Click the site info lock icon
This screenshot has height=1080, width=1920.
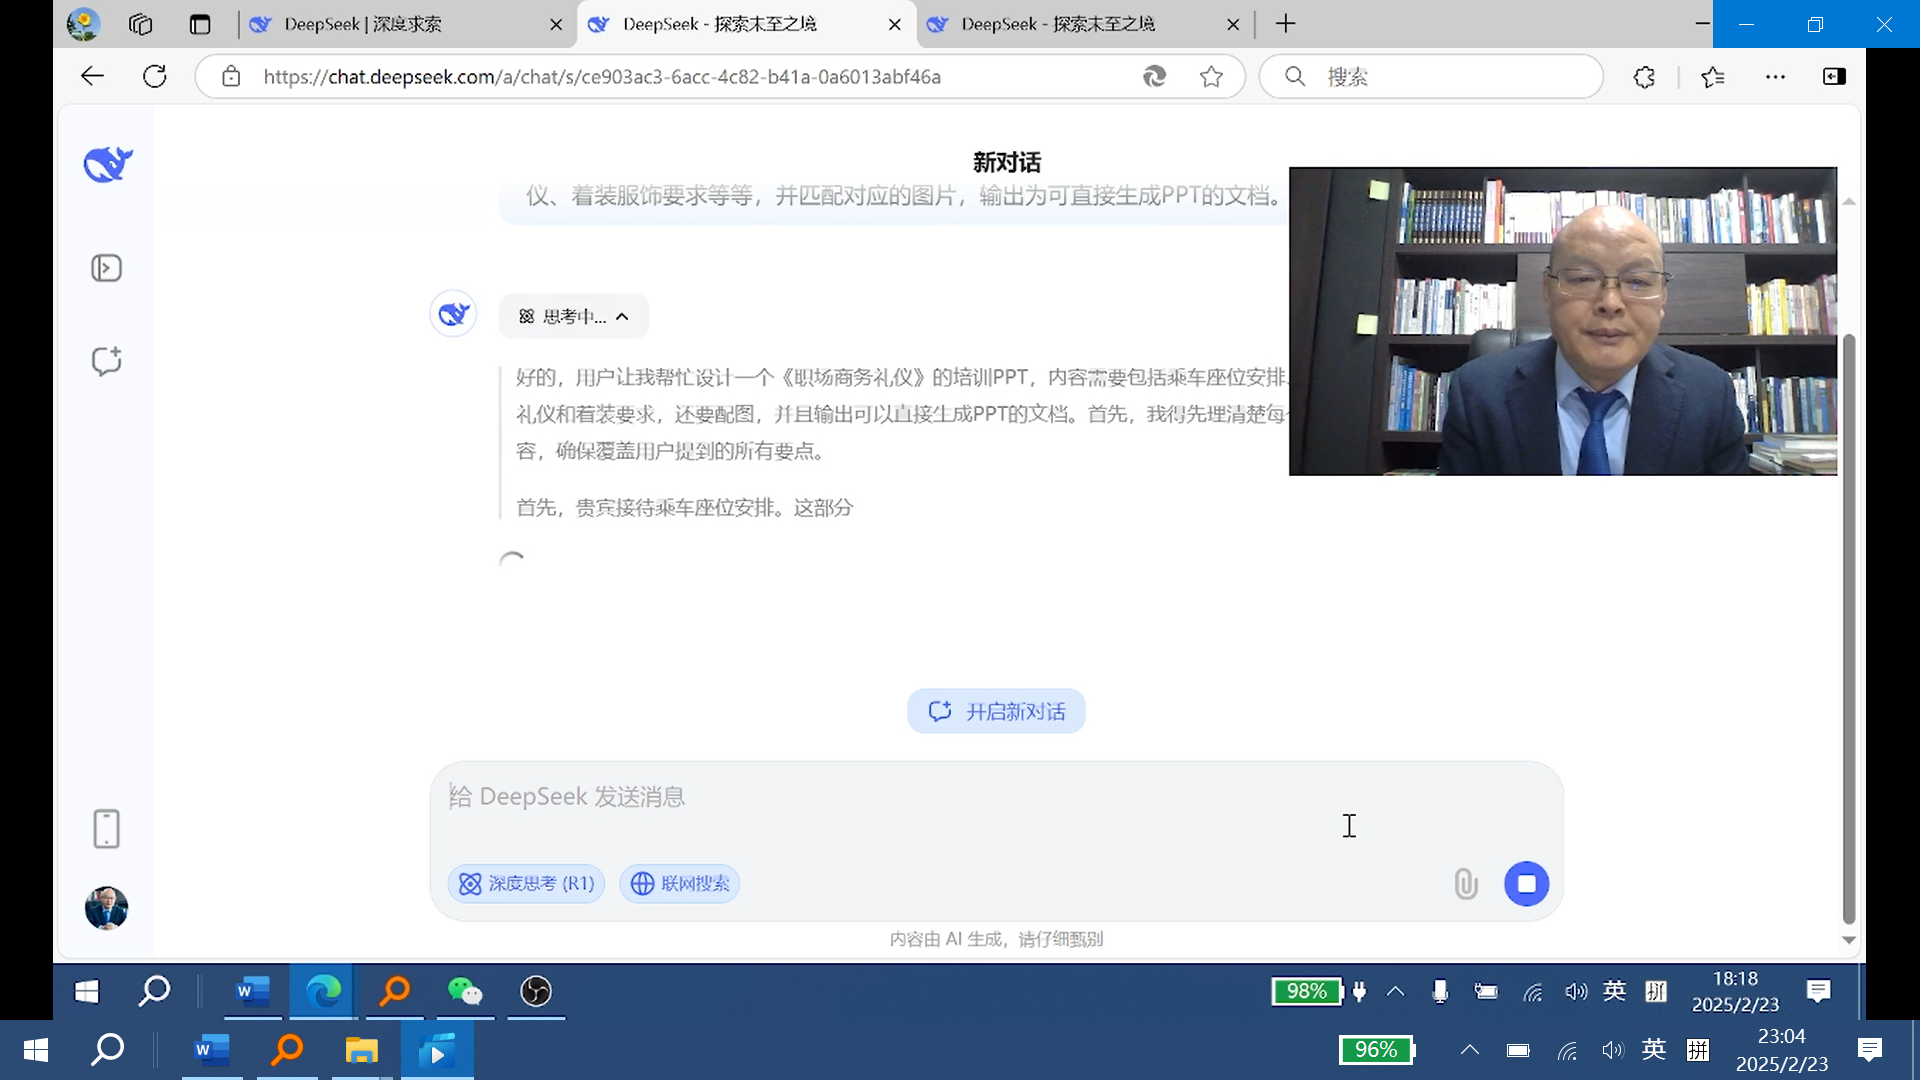tap(231, 77)
